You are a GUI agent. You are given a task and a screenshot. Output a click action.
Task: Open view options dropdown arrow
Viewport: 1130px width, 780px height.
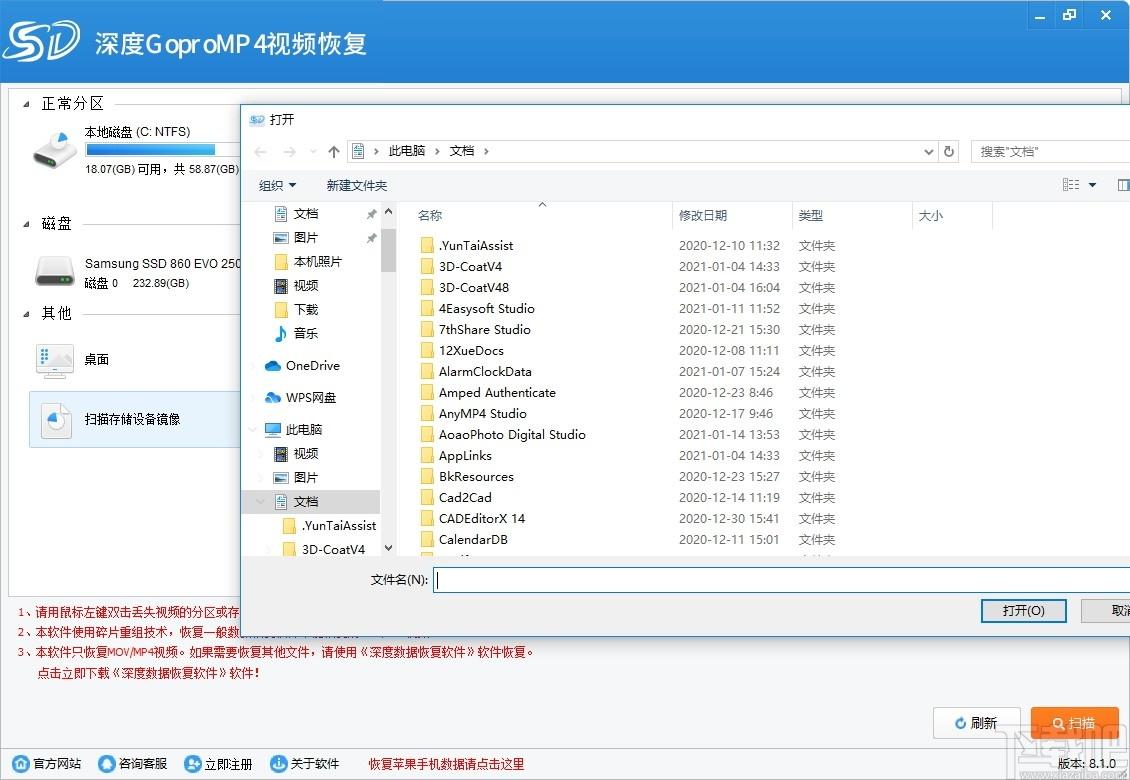[1093, 185]
